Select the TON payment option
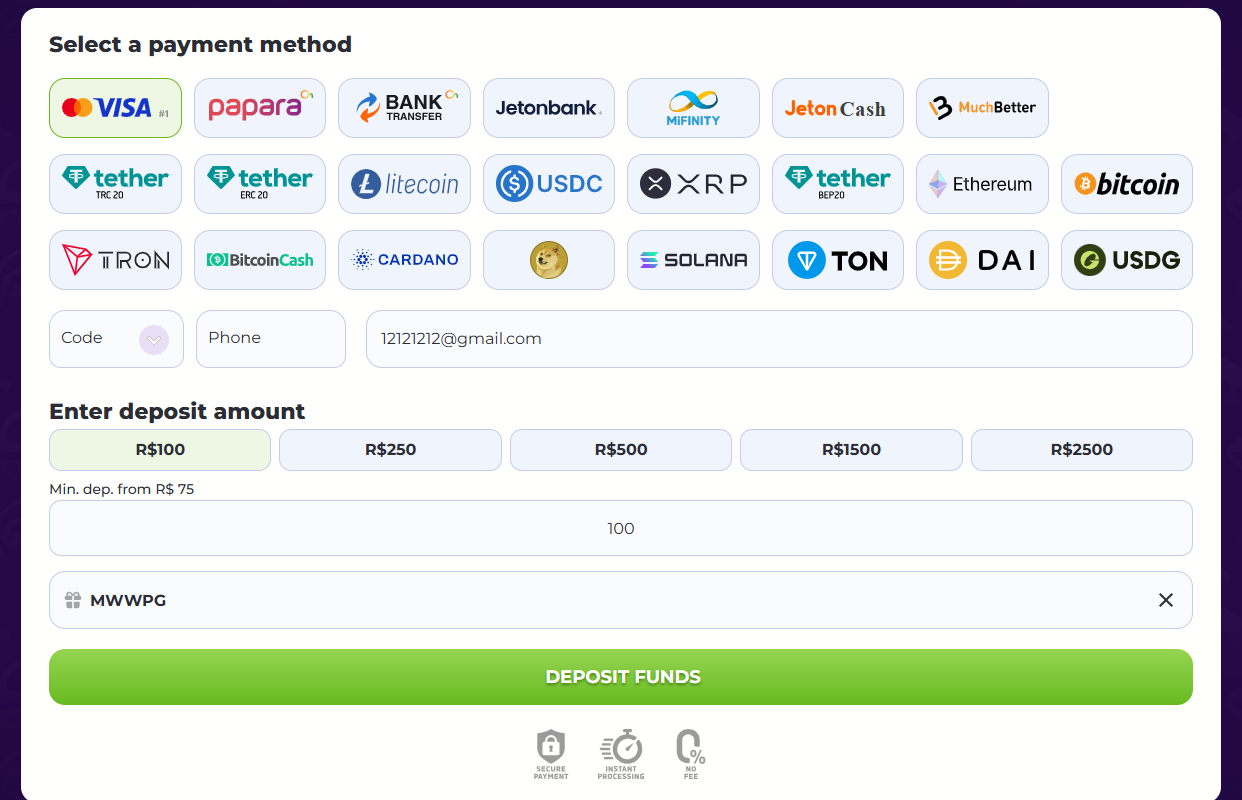Viewport: 1242px width, 800px height. point(837,260)
